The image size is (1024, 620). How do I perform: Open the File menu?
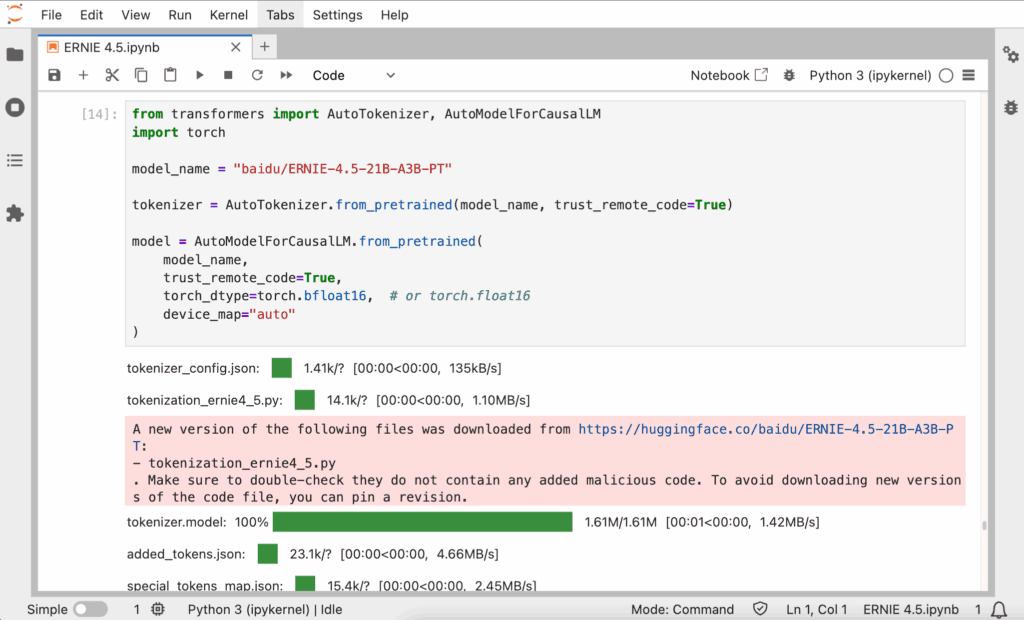tap(51, 14)
